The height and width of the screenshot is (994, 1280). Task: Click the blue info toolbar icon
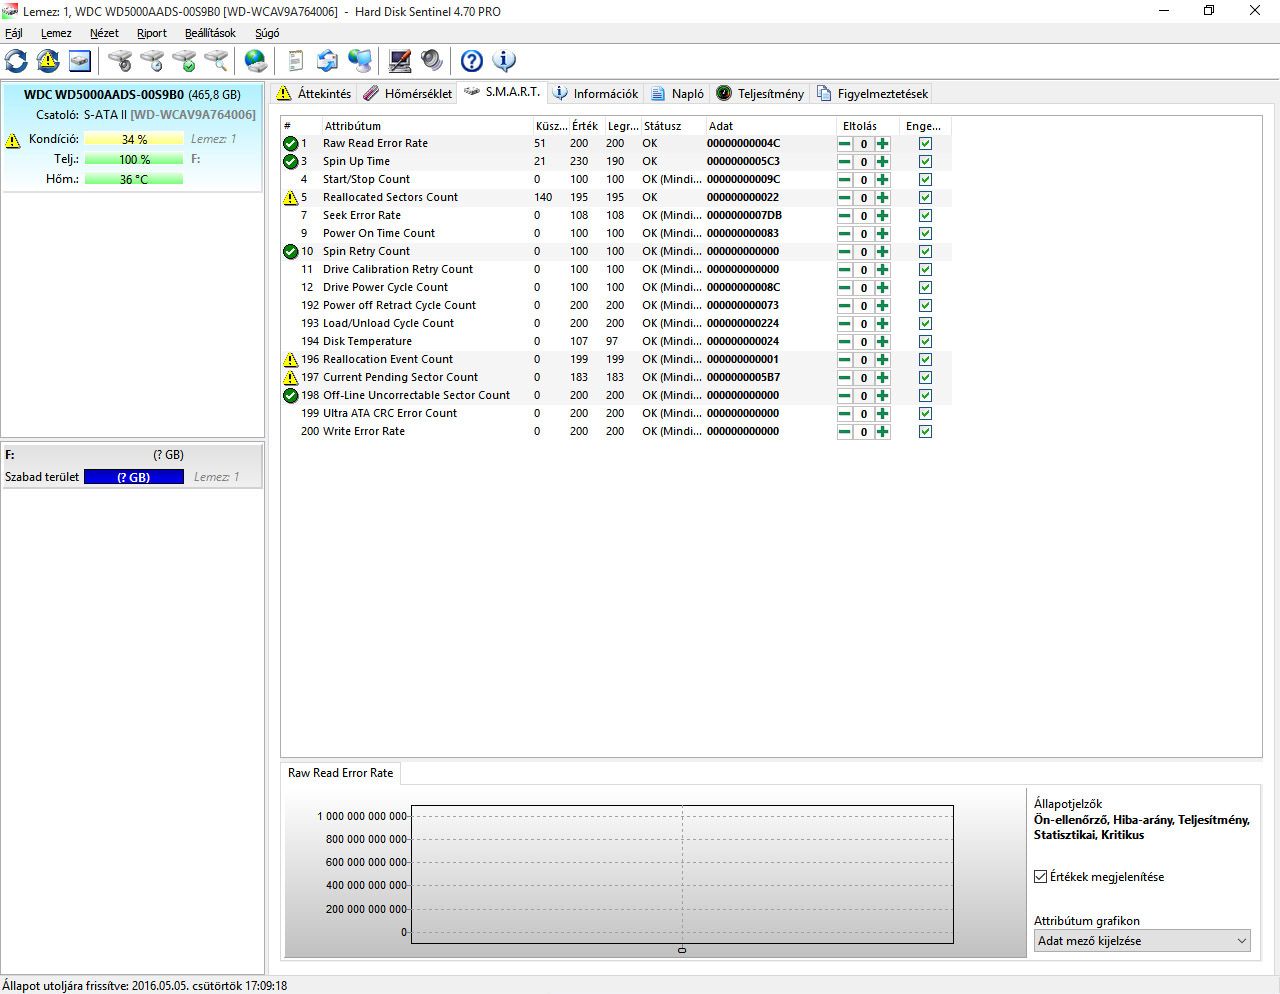[x=504, y=61]
